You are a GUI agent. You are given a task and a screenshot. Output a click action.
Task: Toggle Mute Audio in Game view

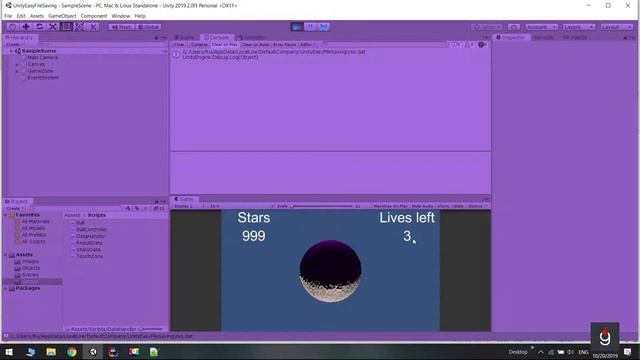pyautogui.click(x=422, y=207)
